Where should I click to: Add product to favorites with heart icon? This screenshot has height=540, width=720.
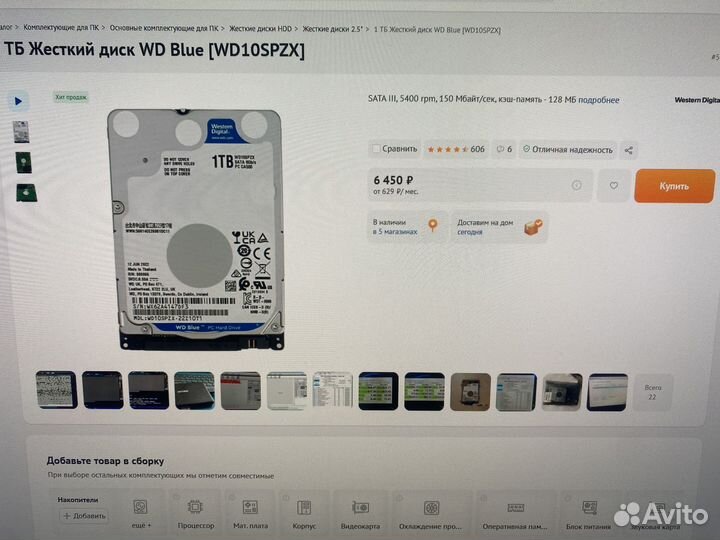[x=613, y=186]
